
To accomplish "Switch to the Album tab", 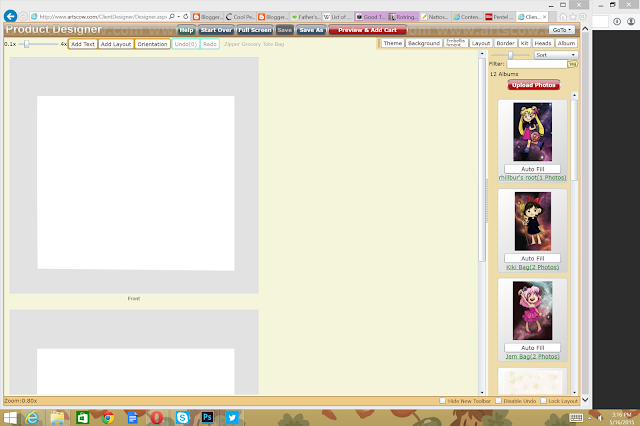I will click(x=566, y=43).
